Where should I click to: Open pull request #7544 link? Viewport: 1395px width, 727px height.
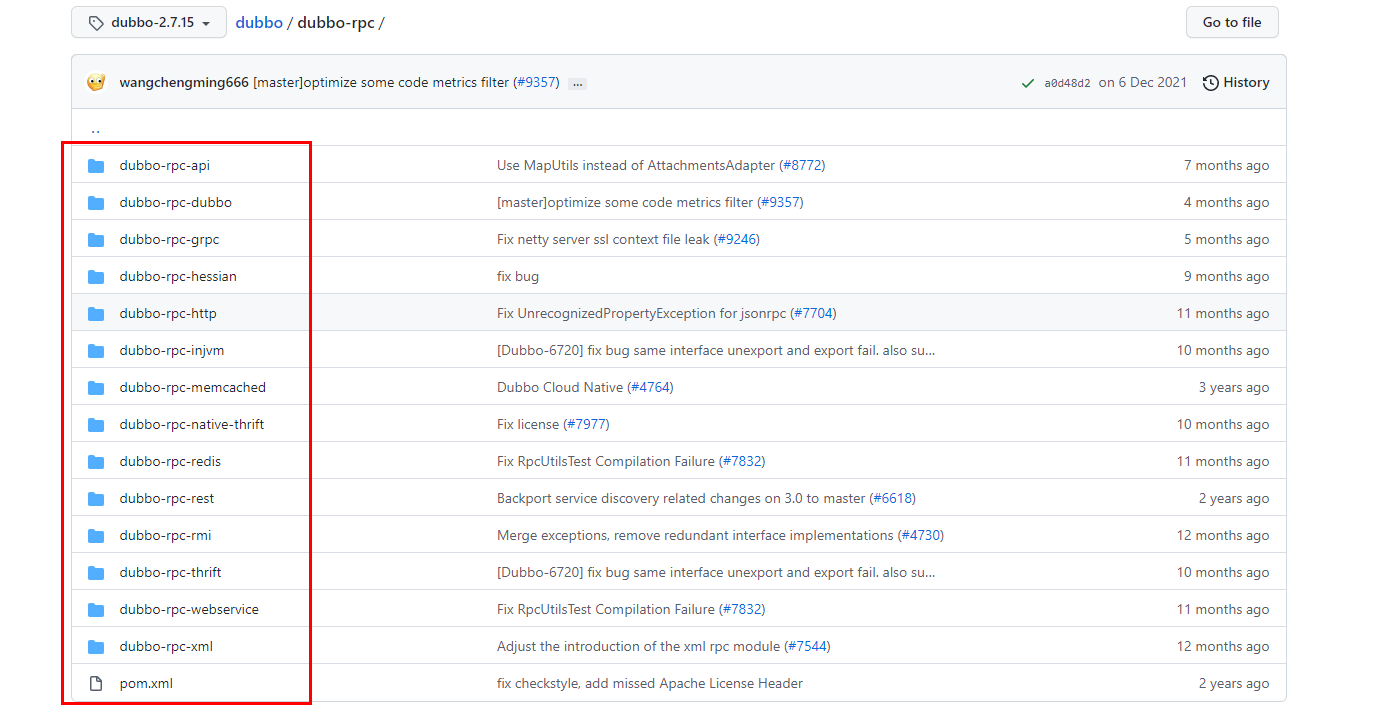point(807,646)
